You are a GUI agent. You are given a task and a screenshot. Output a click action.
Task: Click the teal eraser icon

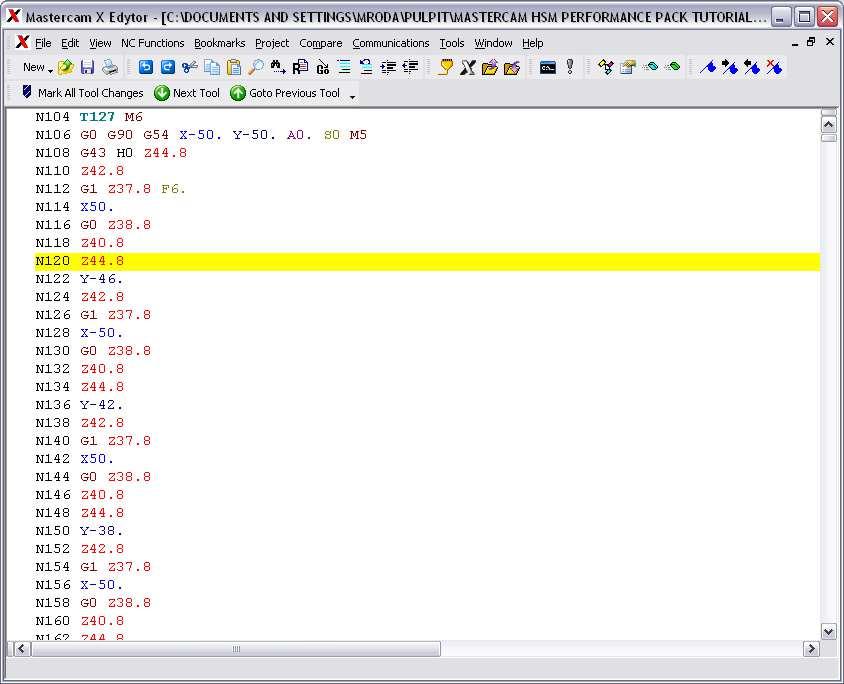coord(650,67)
